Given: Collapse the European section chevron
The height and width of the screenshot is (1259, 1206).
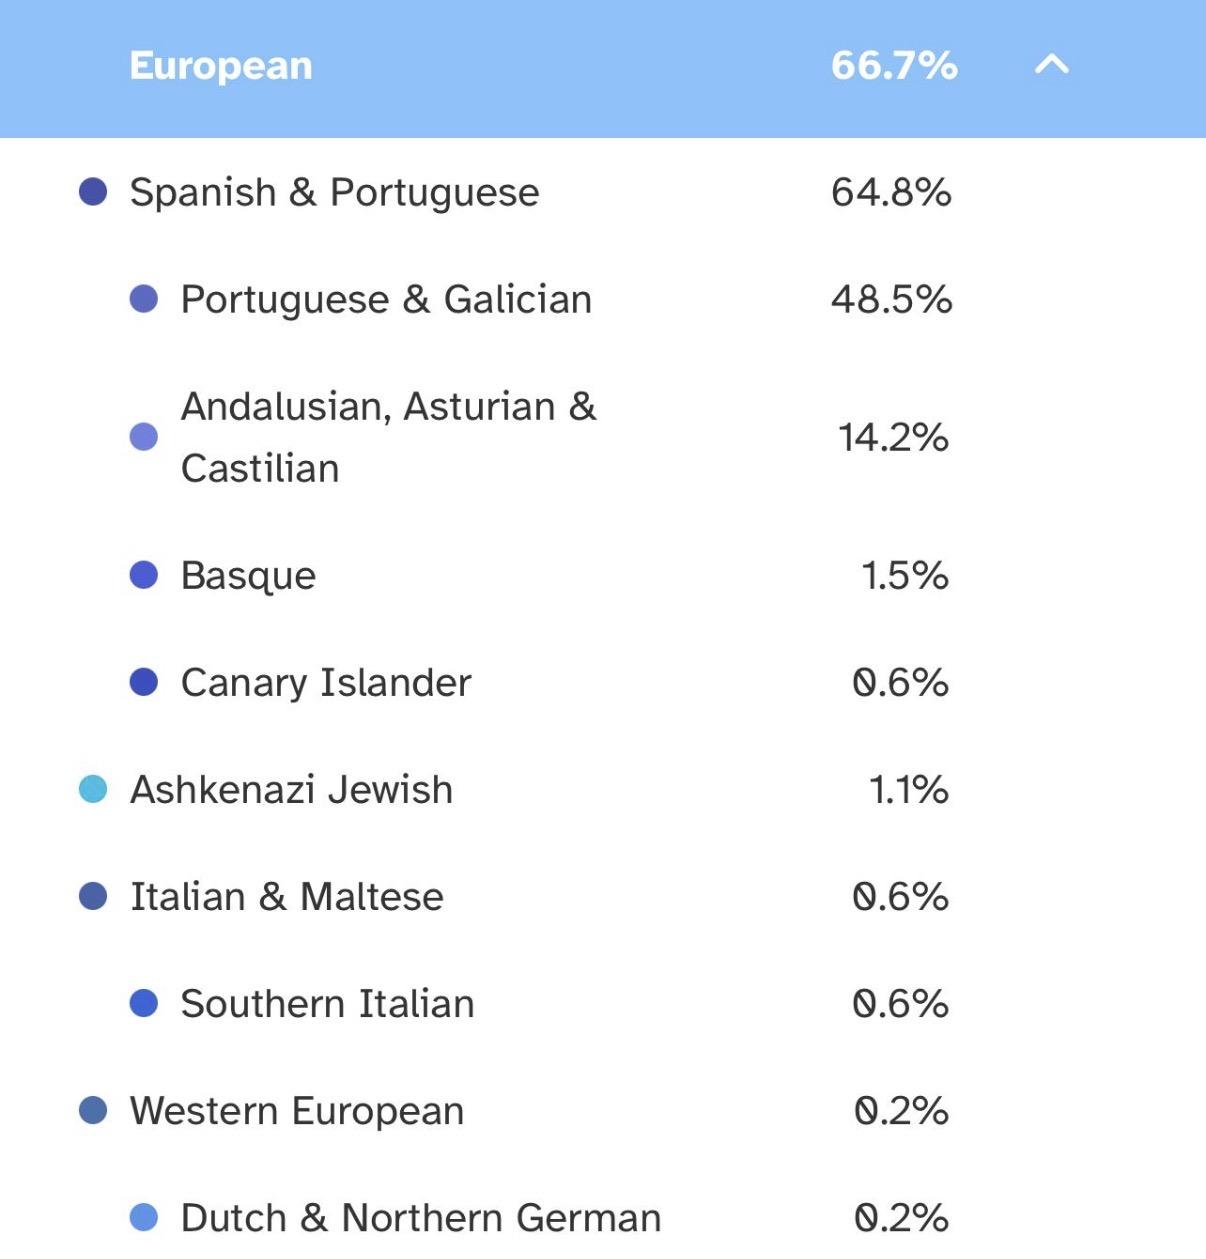Looking at the screenshot, I should 1051,66.
